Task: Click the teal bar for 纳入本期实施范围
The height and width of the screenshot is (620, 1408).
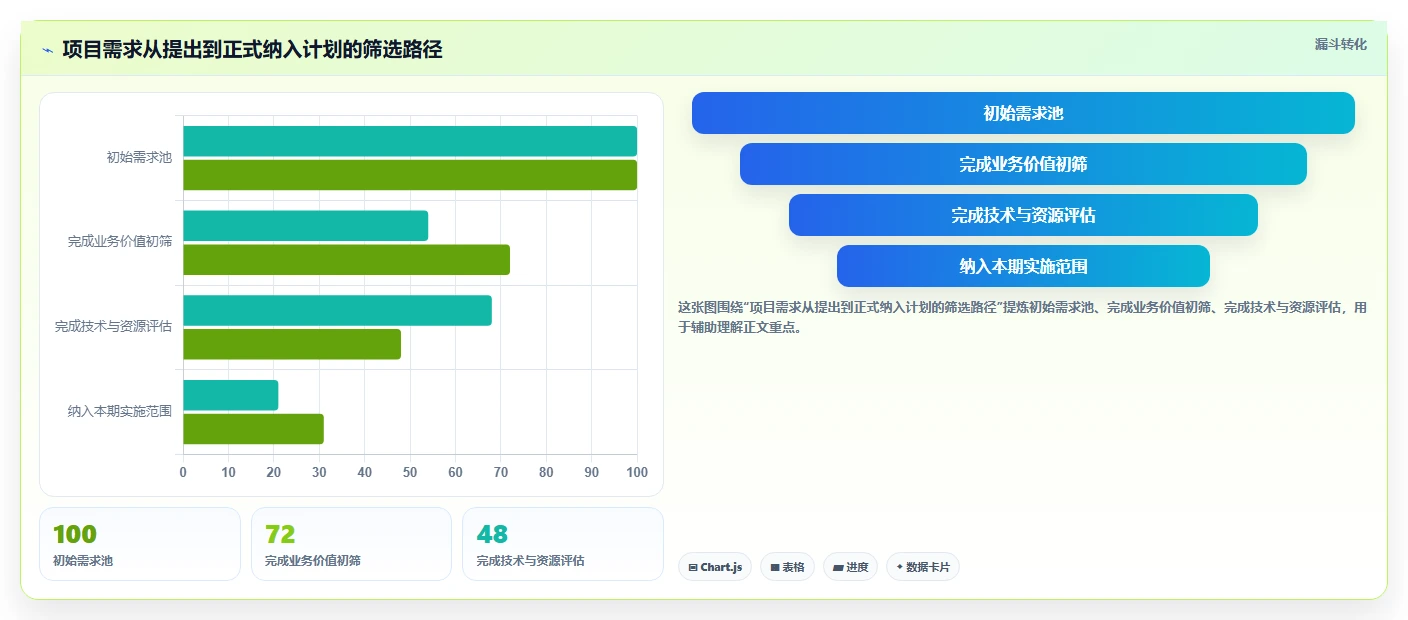Action: 230,395
